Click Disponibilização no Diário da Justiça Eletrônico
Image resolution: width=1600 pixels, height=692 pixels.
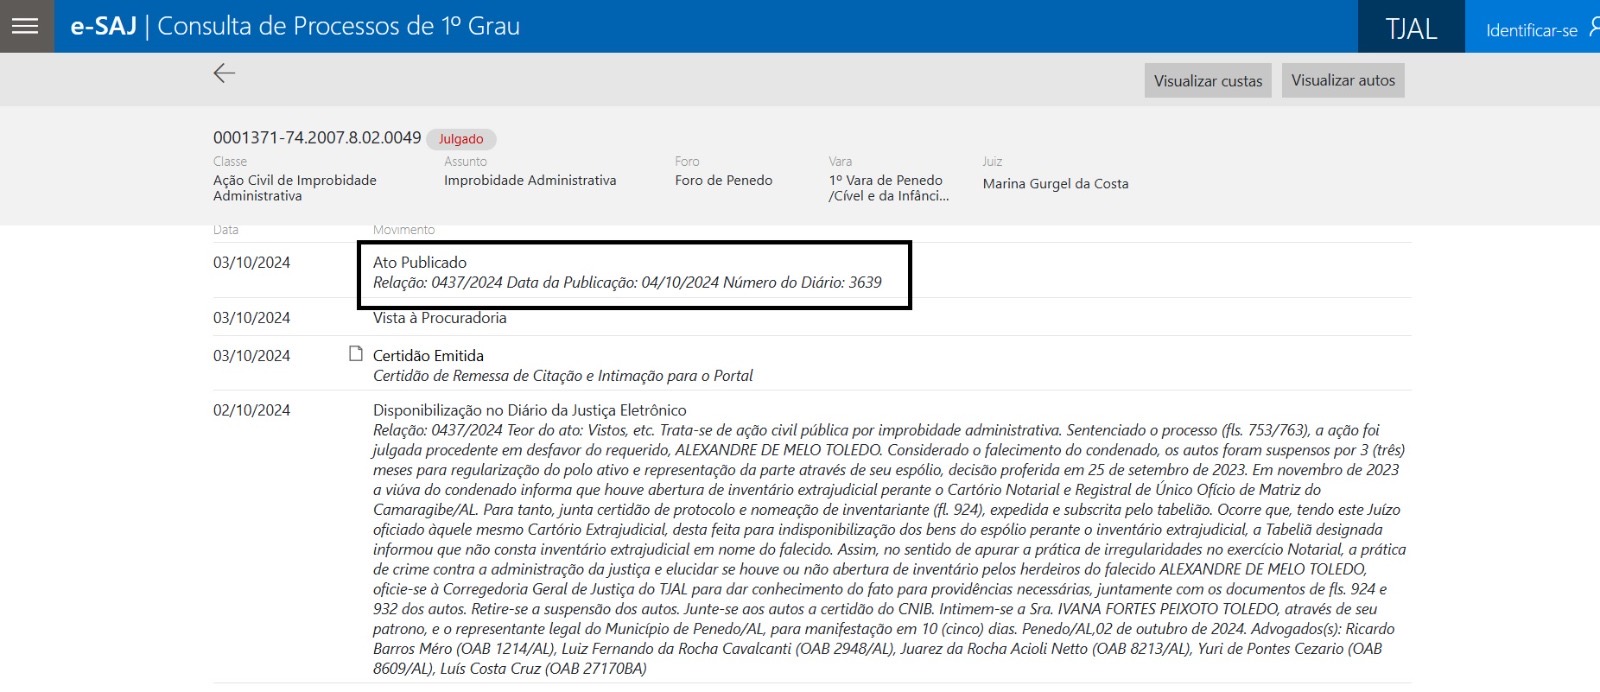click(529, 410)
